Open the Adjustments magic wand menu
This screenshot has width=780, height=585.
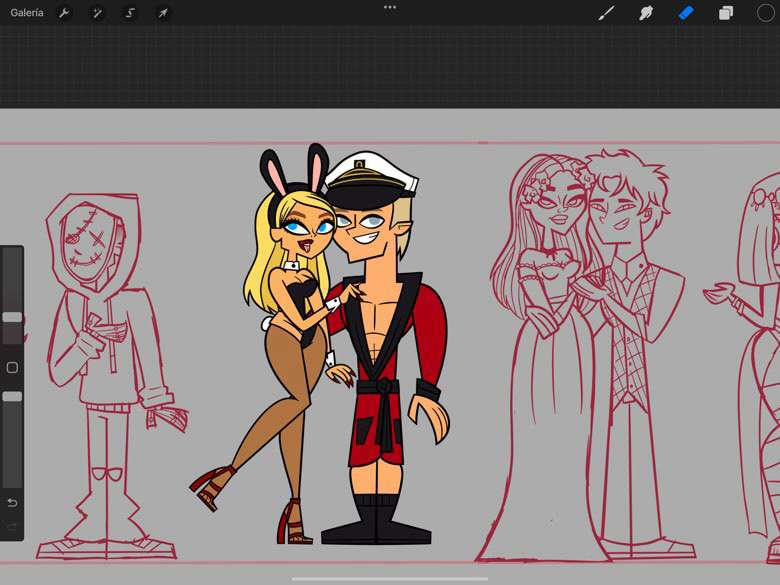point(97,13)
